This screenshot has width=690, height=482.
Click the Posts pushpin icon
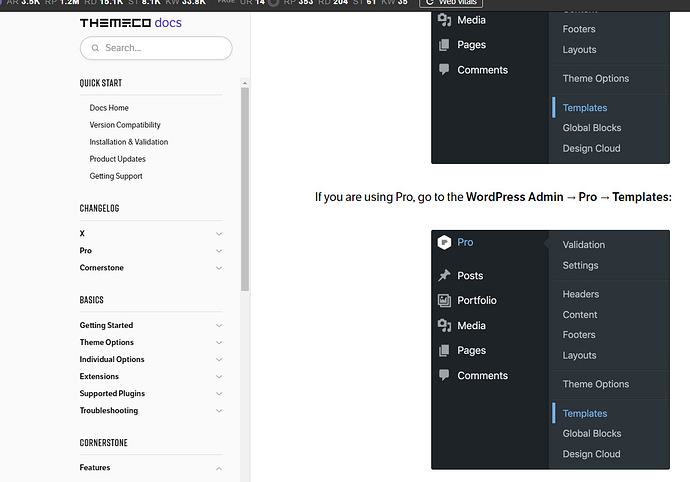point(444,276)
